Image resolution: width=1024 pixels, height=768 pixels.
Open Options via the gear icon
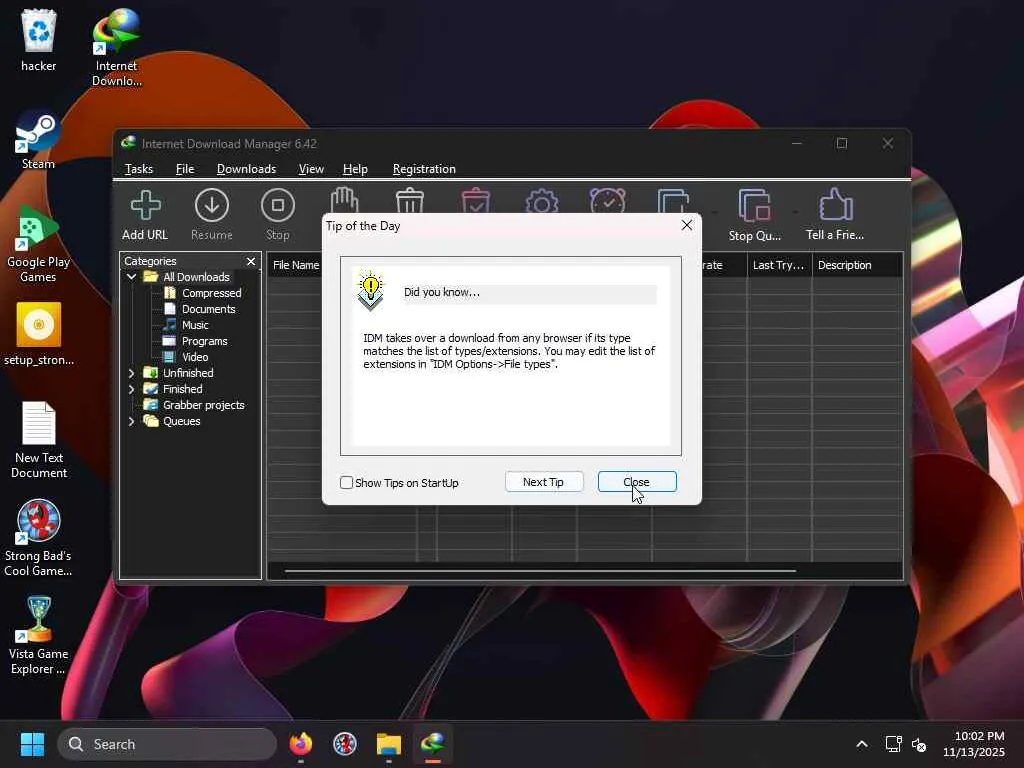[542, 201]
